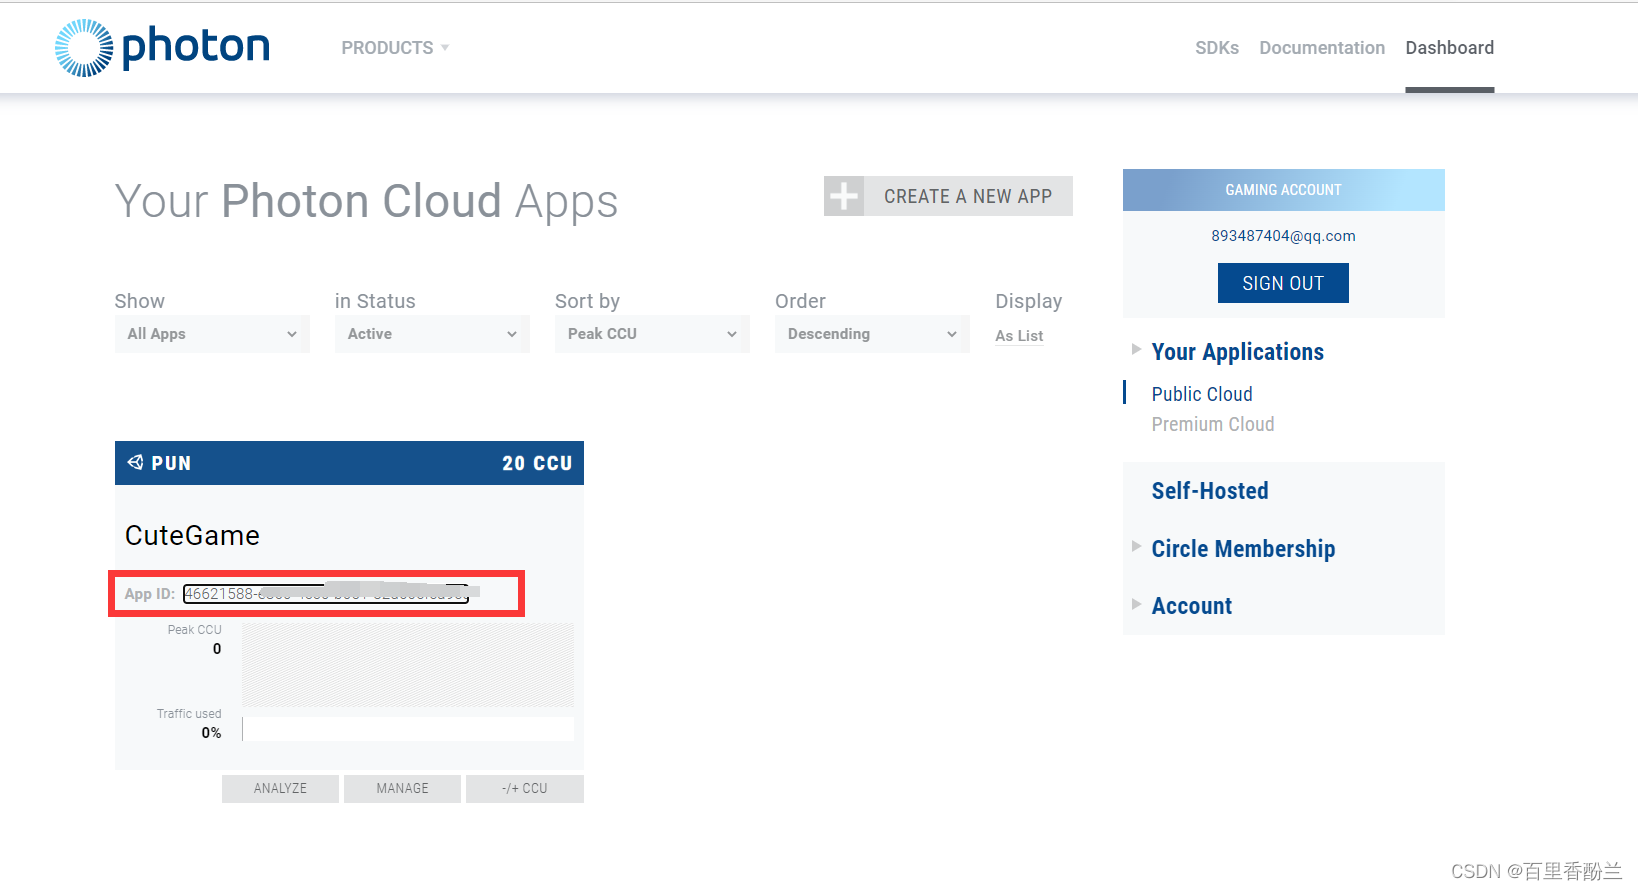Click the SIGN OUT button

point(1283,283)
